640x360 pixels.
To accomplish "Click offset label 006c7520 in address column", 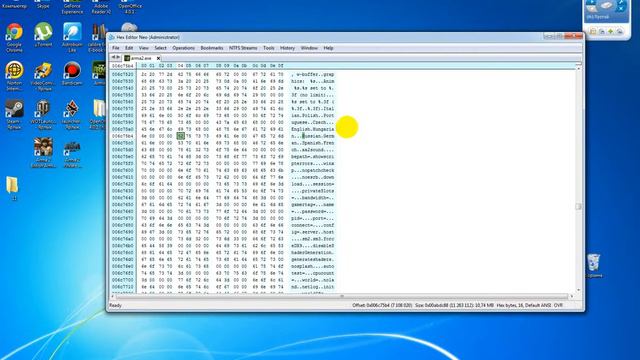I will [x=123, y=74].
